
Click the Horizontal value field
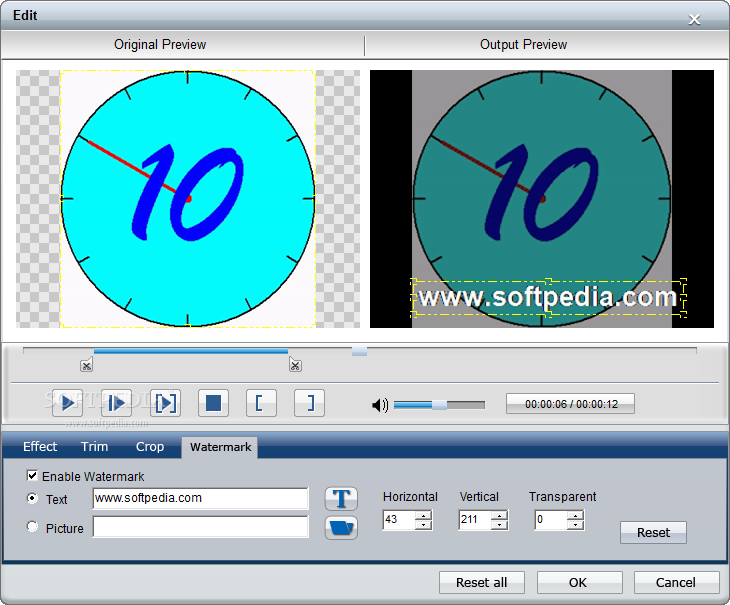pyautogui.click(x=399, y=520)
